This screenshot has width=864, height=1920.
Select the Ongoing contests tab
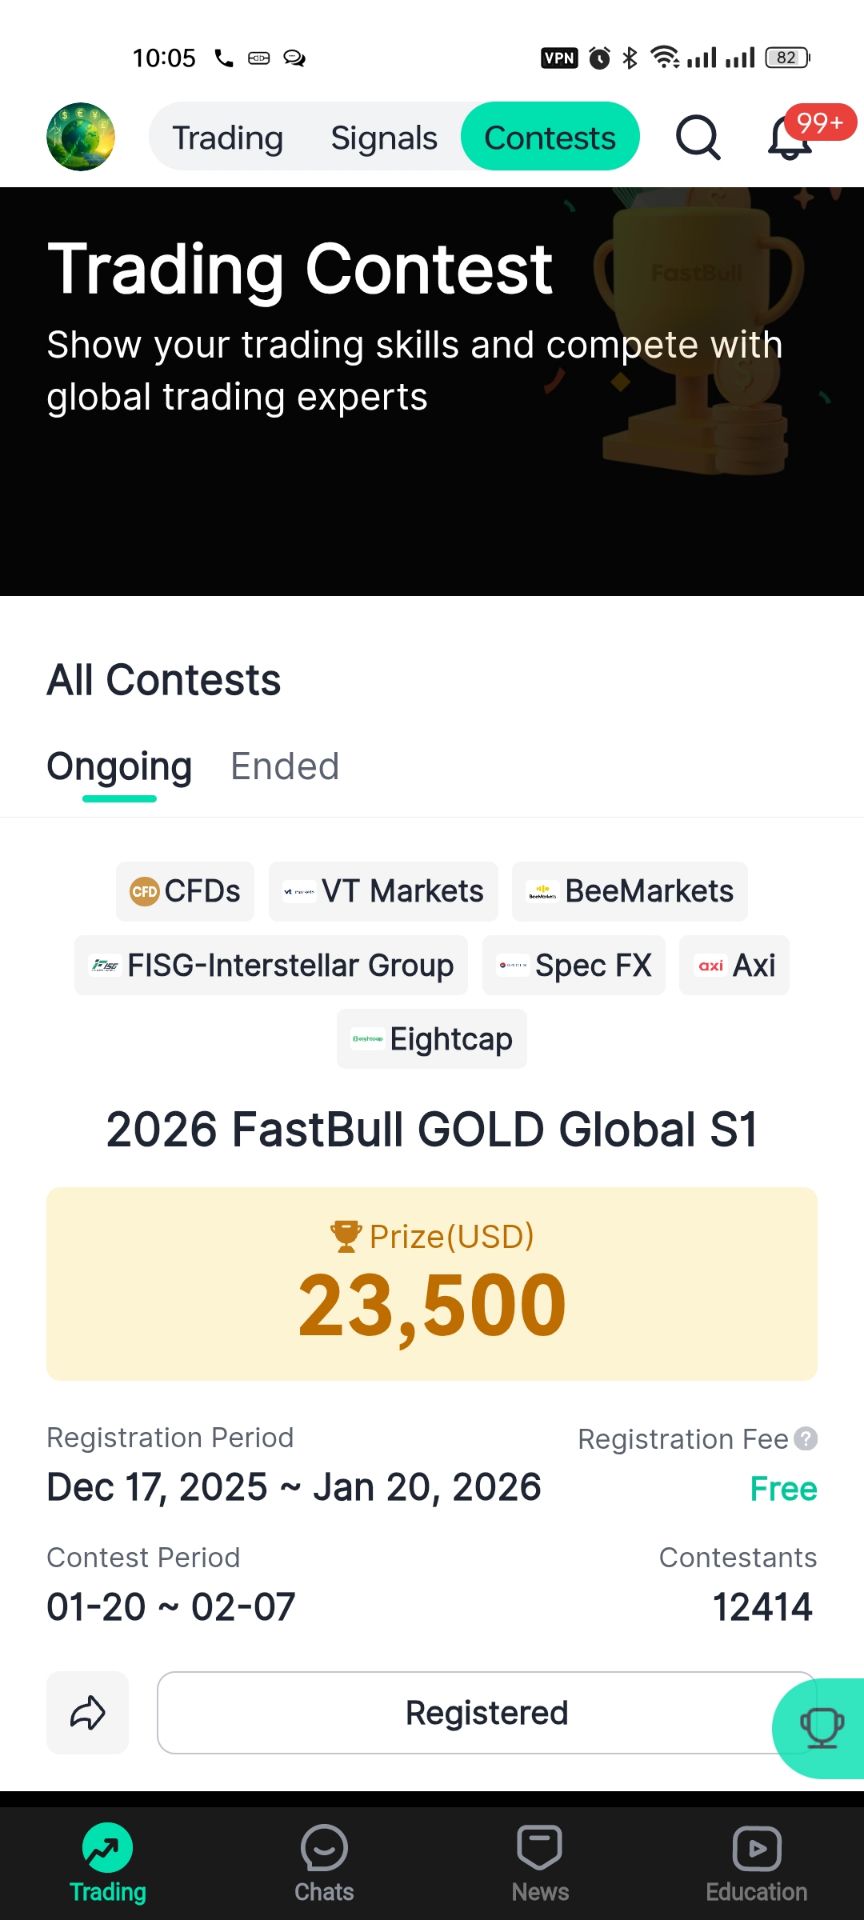pos(119,767)
